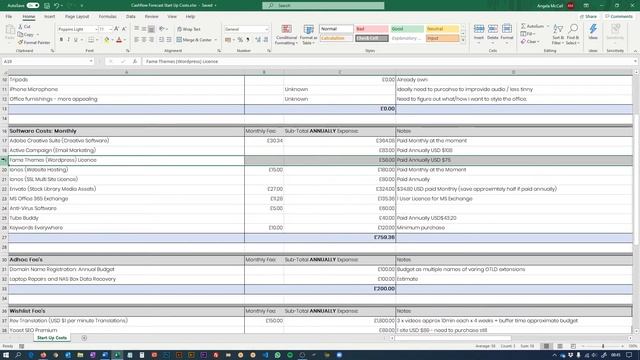
Task: Click the zoom slider in the status bar
Action: coord(603,346)
